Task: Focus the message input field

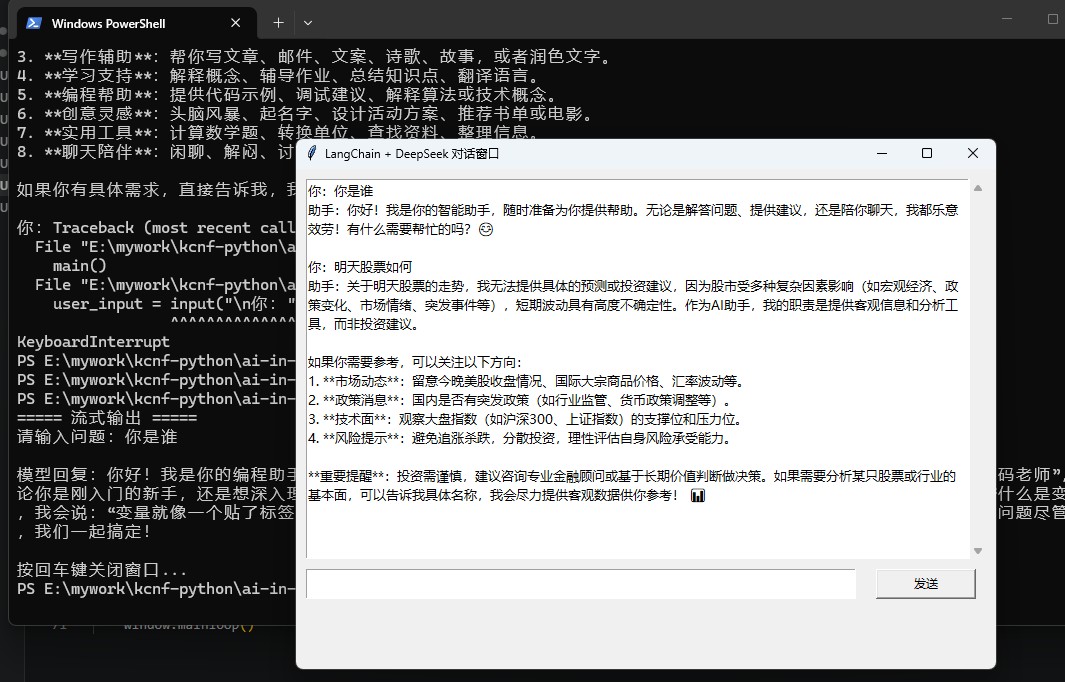Action: (581, 584)
